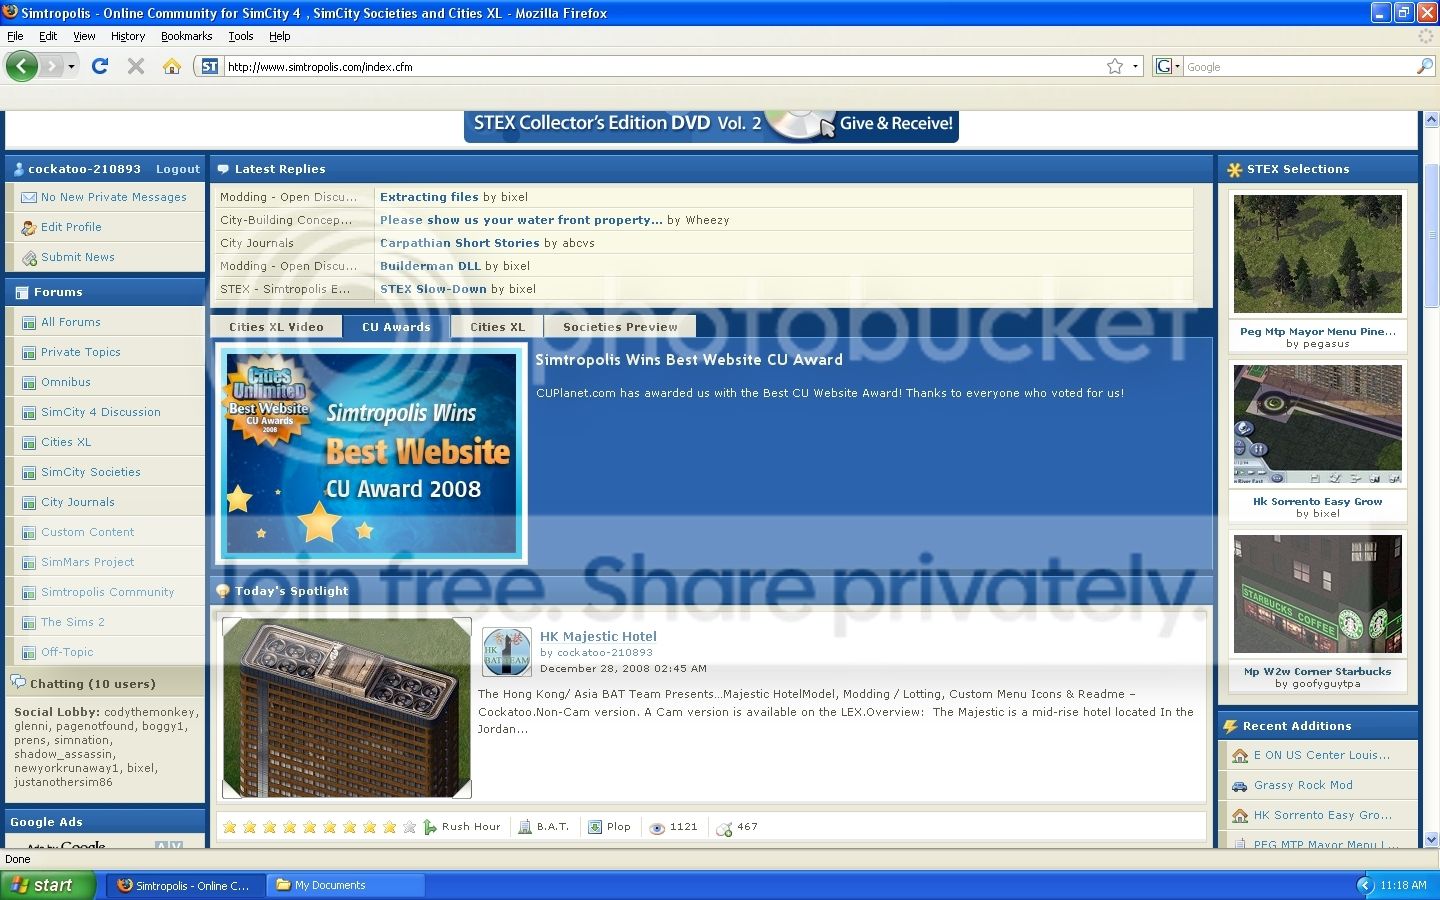Click the stop loading X icon

[x=136, y=66]
